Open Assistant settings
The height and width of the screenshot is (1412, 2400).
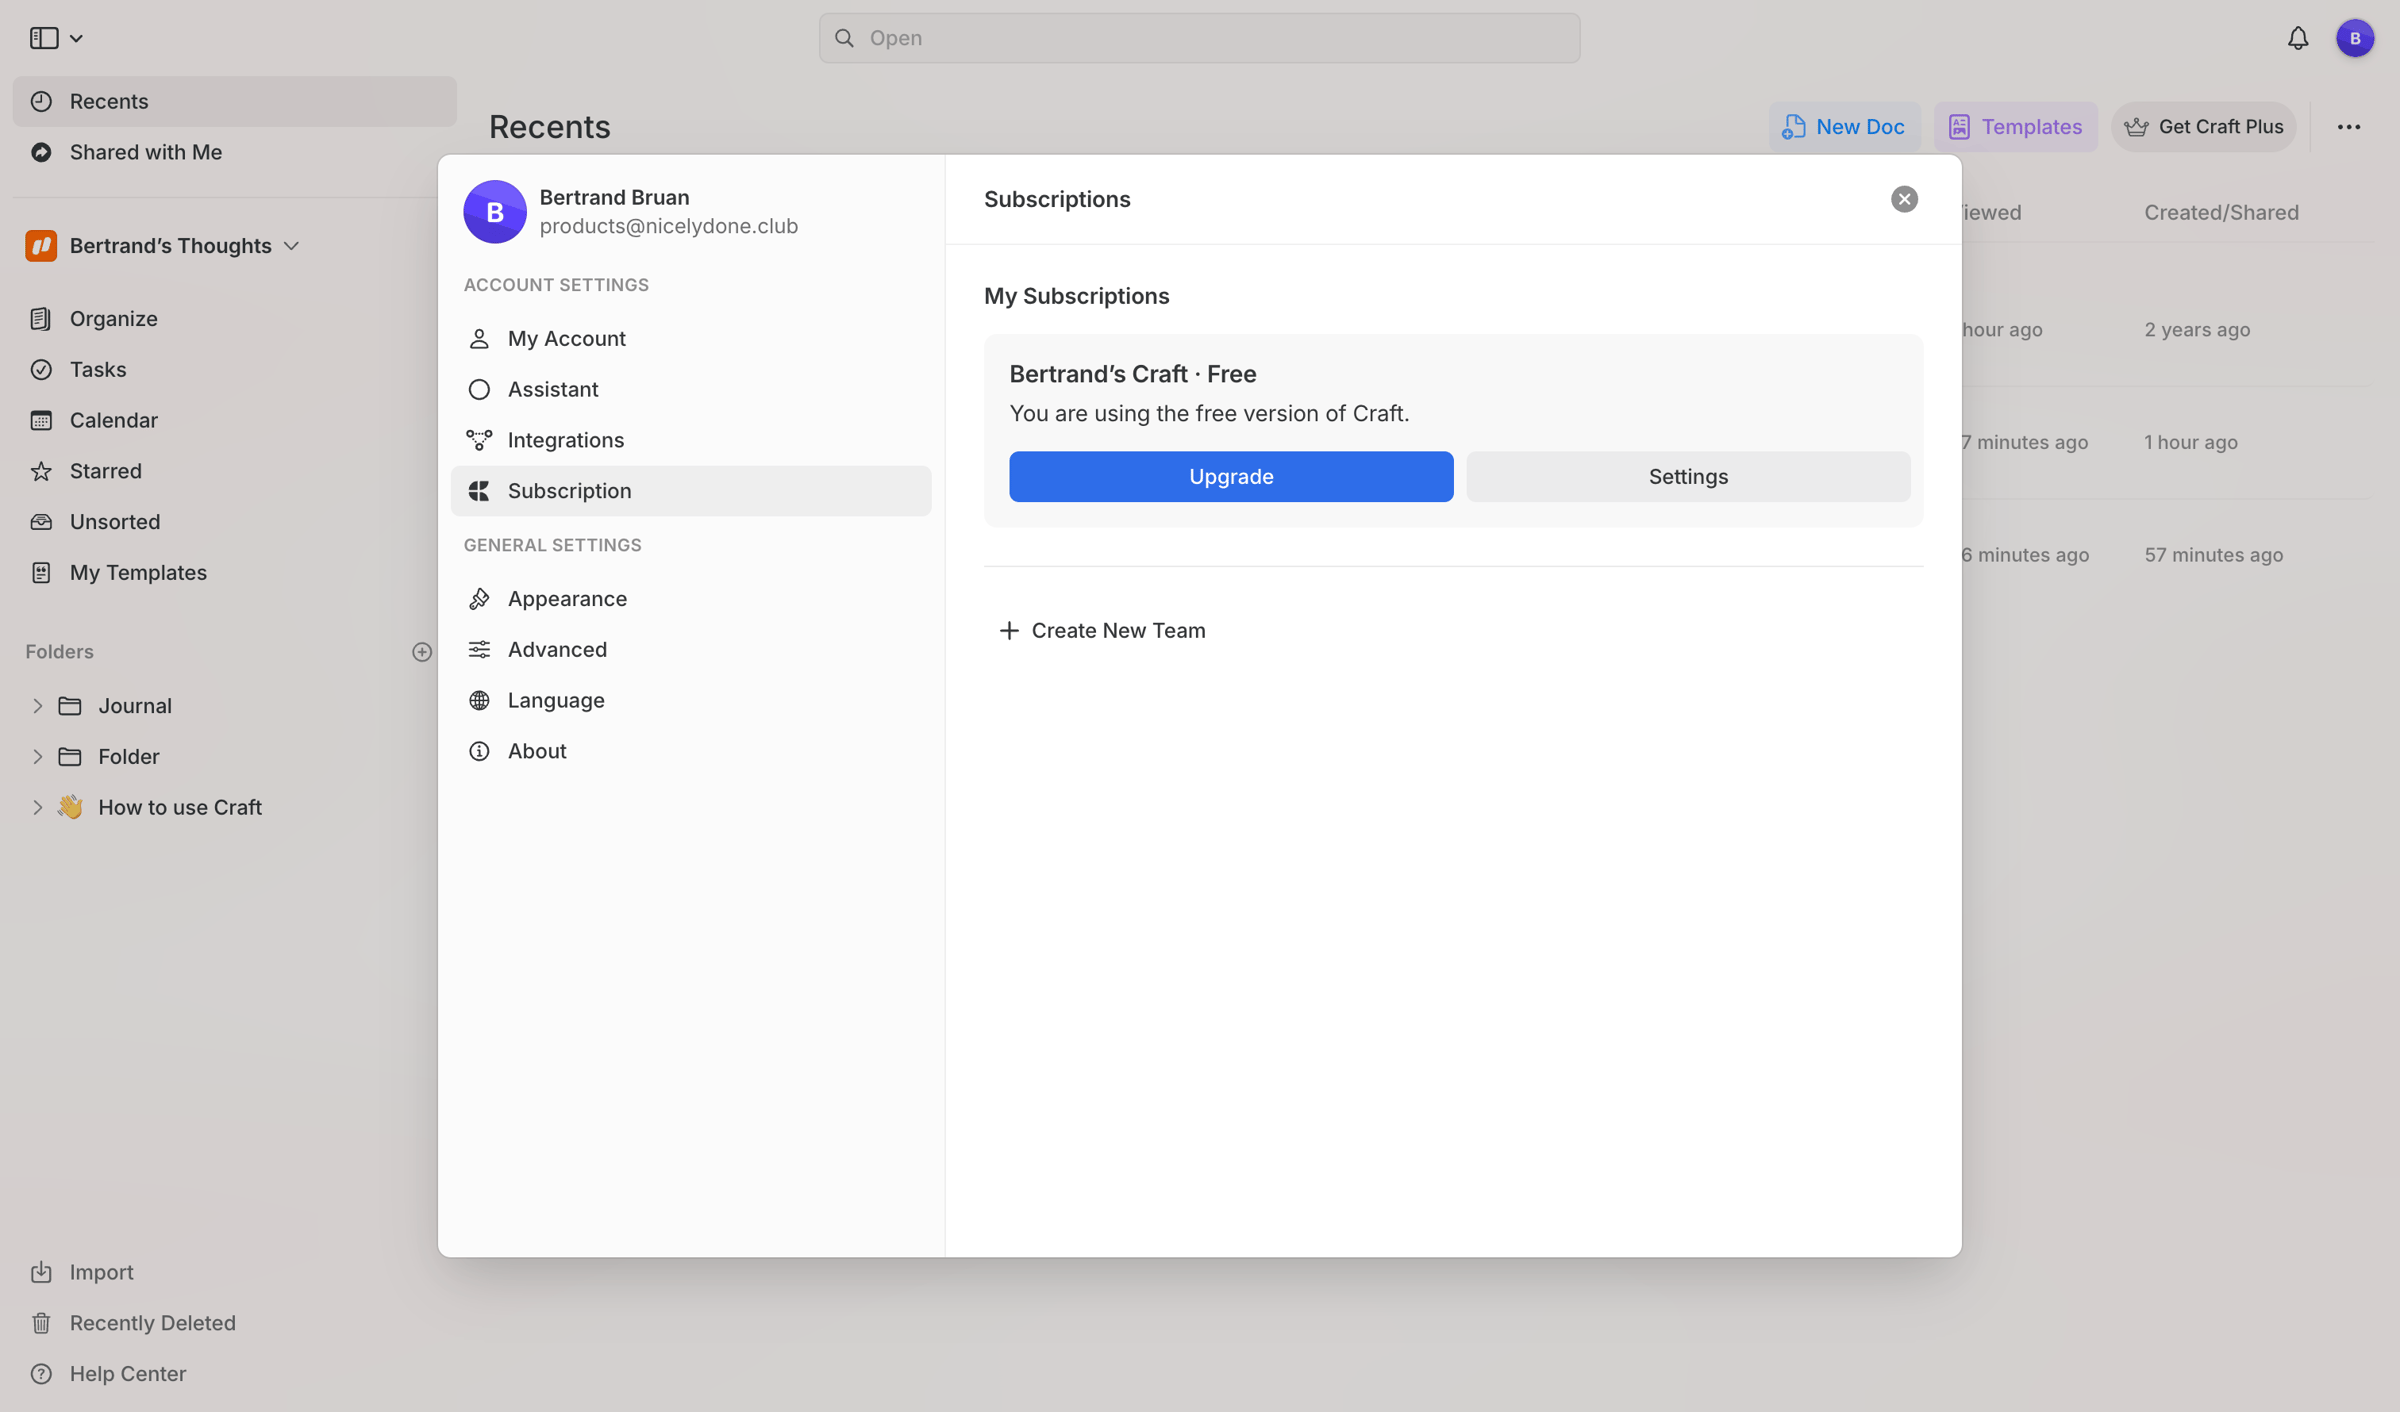[x=691, y=390]
